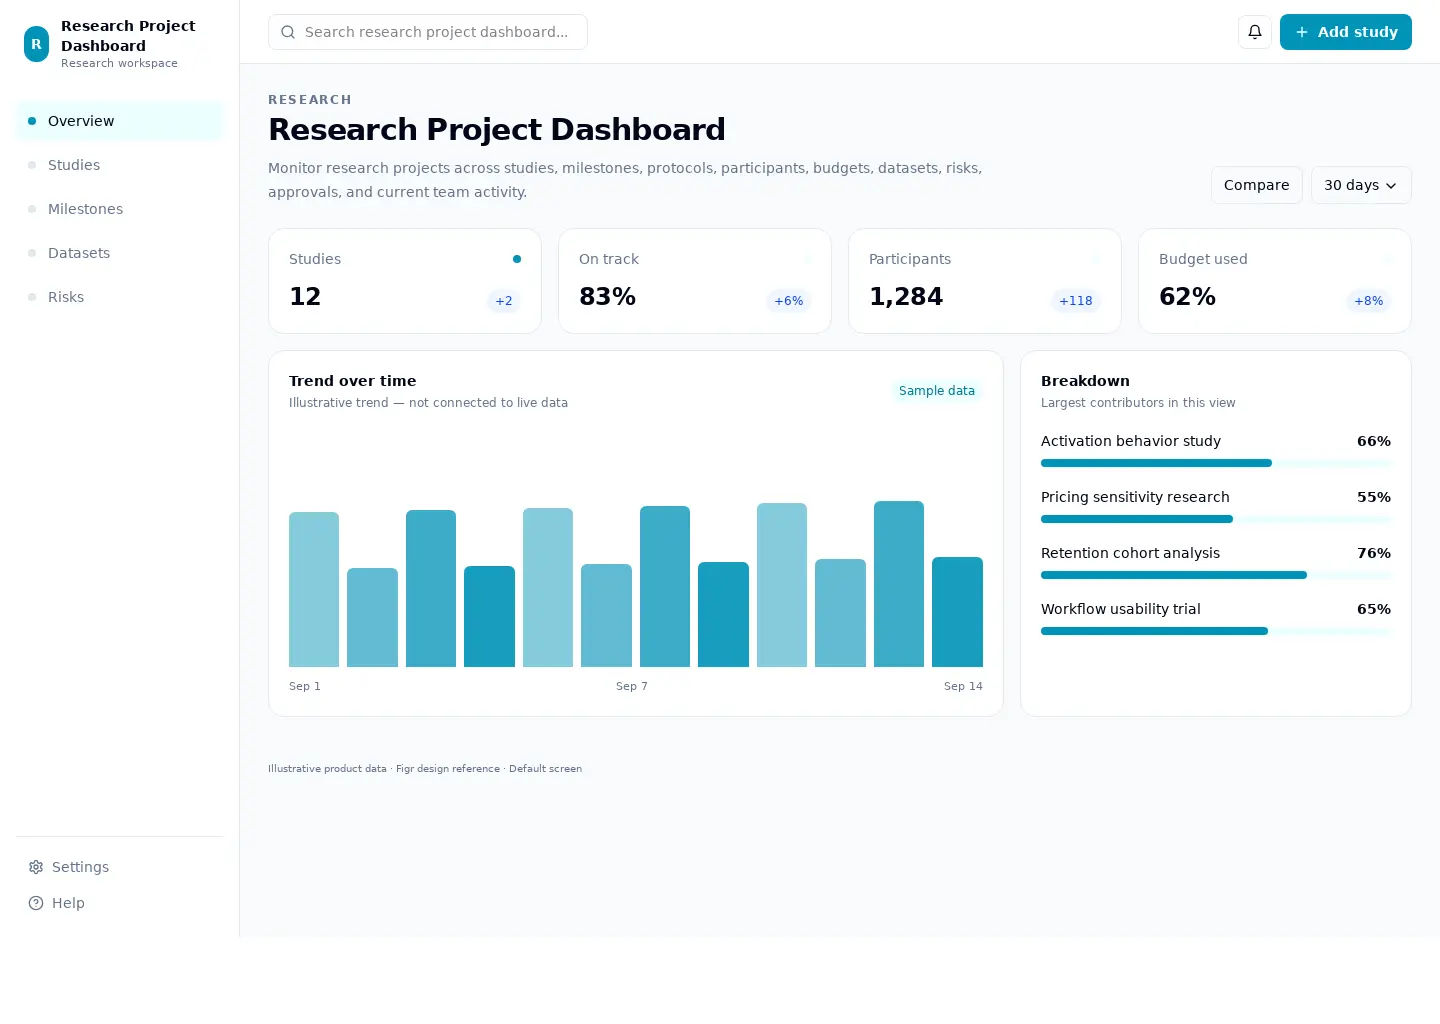
Task: Click the +6% badge on On track
Action: (x=789, y=301)
